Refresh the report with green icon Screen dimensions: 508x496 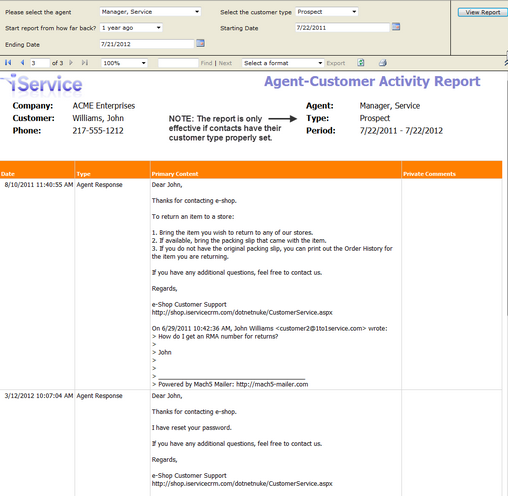pos(361,63)
